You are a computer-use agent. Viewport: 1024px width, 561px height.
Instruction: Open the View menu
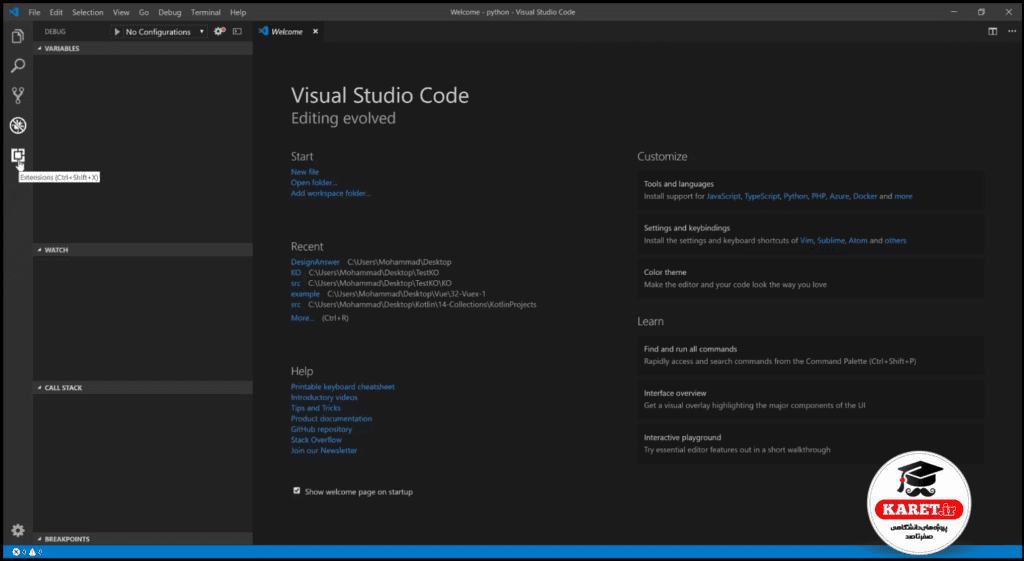[121, 12]
